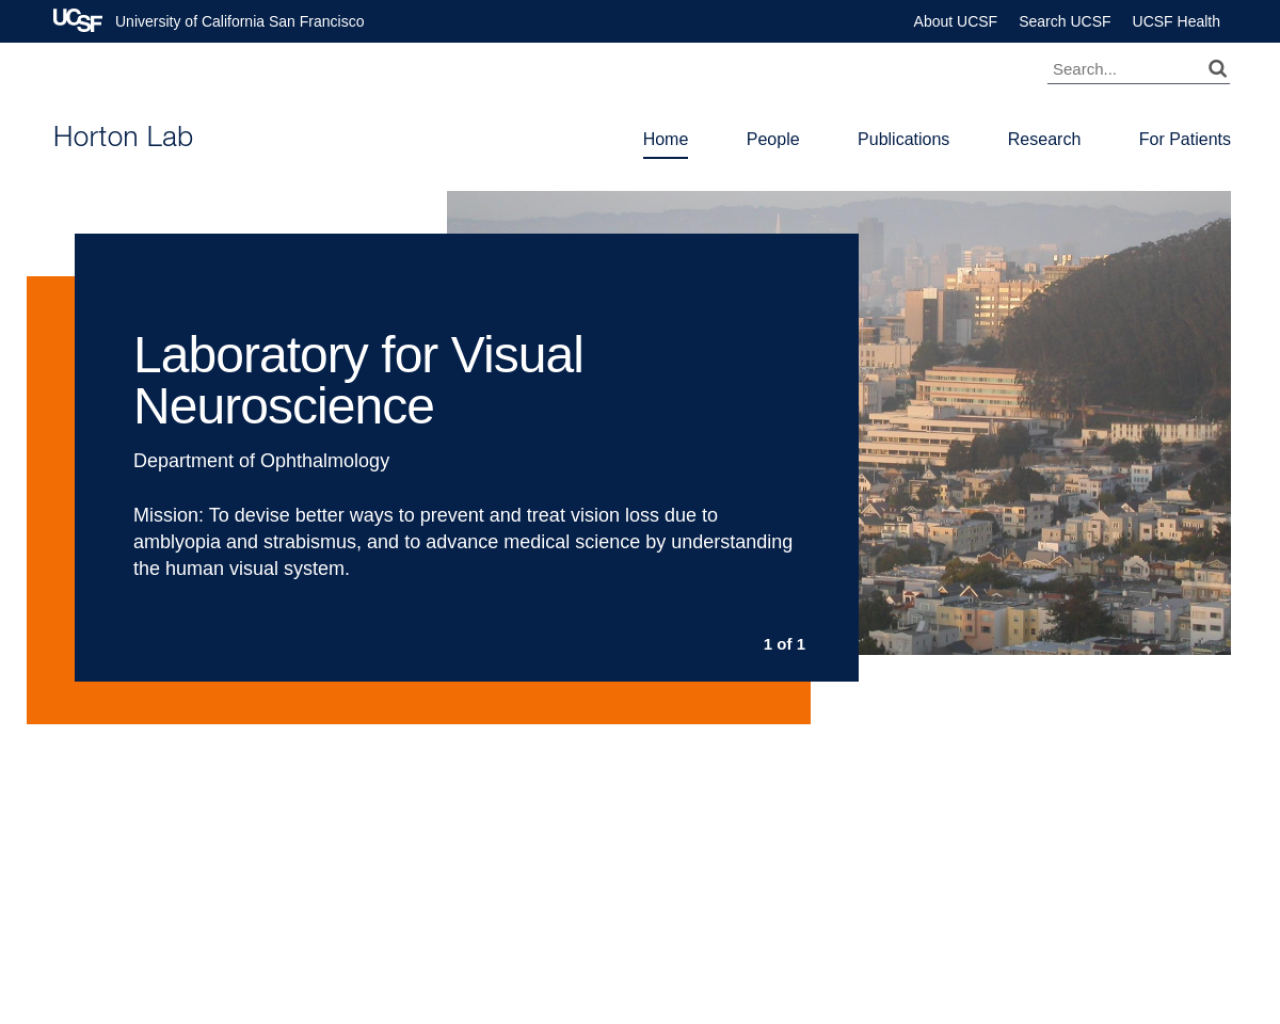Screen dimensions: 1280x1024
Task: Click the Mission statement paragraph
Action: pyautogui.click(x=463, y=542)
